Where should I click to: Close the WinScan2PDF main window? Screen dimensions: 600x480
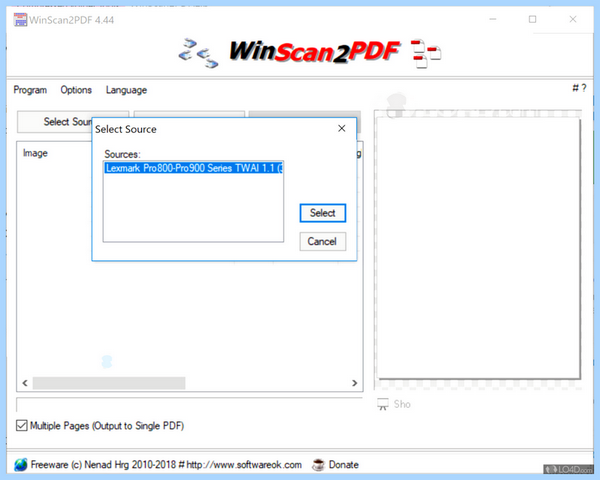click(x=572, y=19)
